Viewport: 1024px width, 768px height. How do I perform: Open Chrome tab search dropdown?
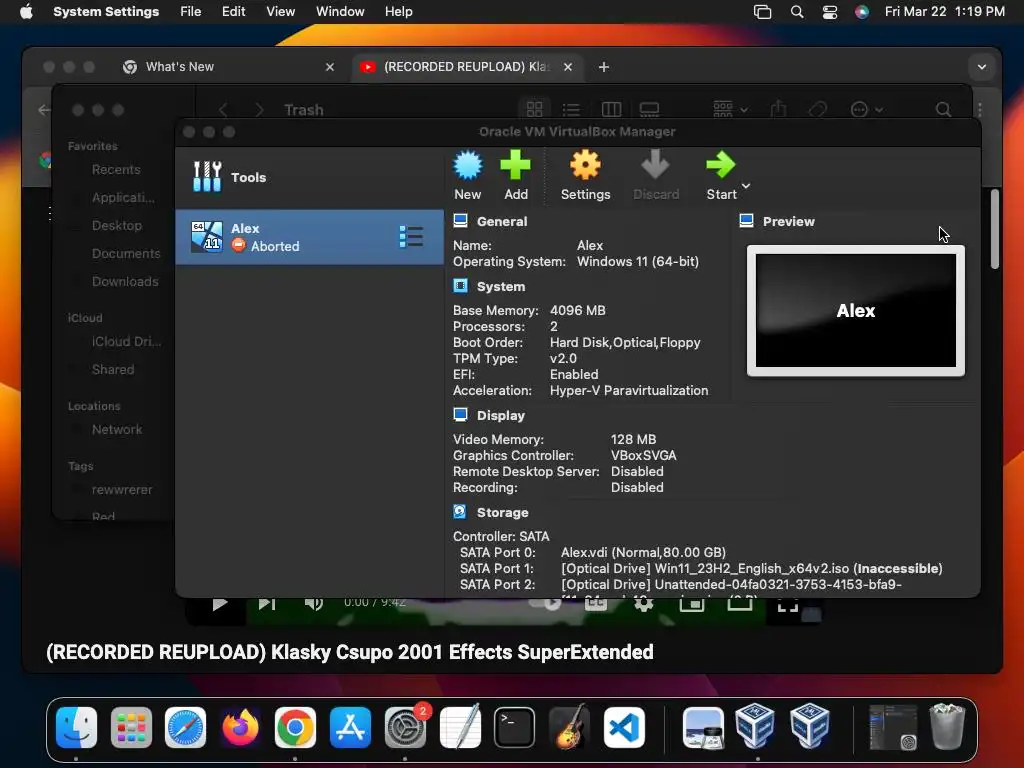[x=982, y=67]
